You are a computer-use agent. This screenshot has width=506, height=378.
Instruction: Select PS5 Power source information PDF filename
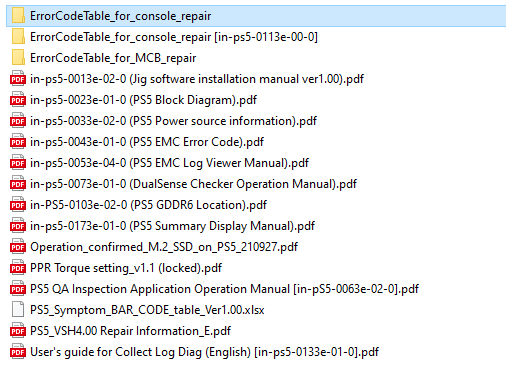(x=173, y=121)
